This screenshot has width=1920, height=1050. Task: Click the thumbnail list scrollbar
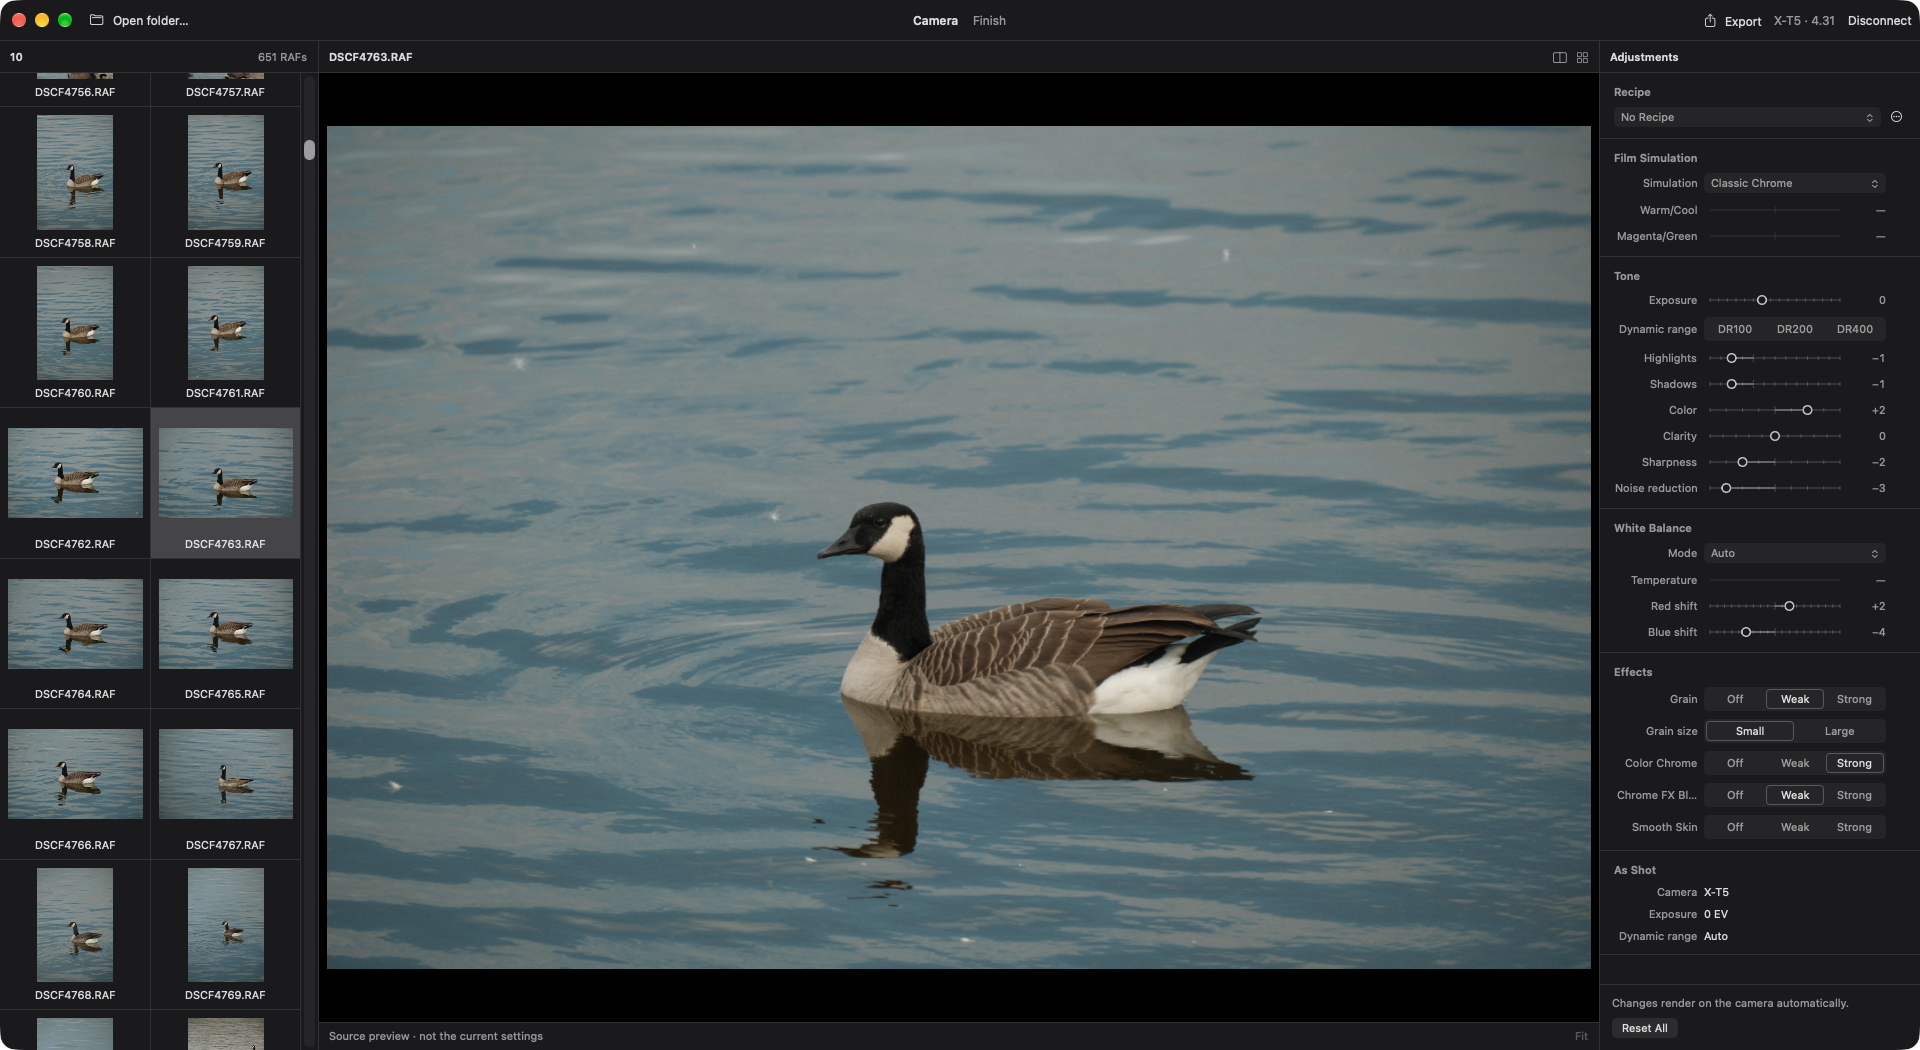[x=309, y=150]
